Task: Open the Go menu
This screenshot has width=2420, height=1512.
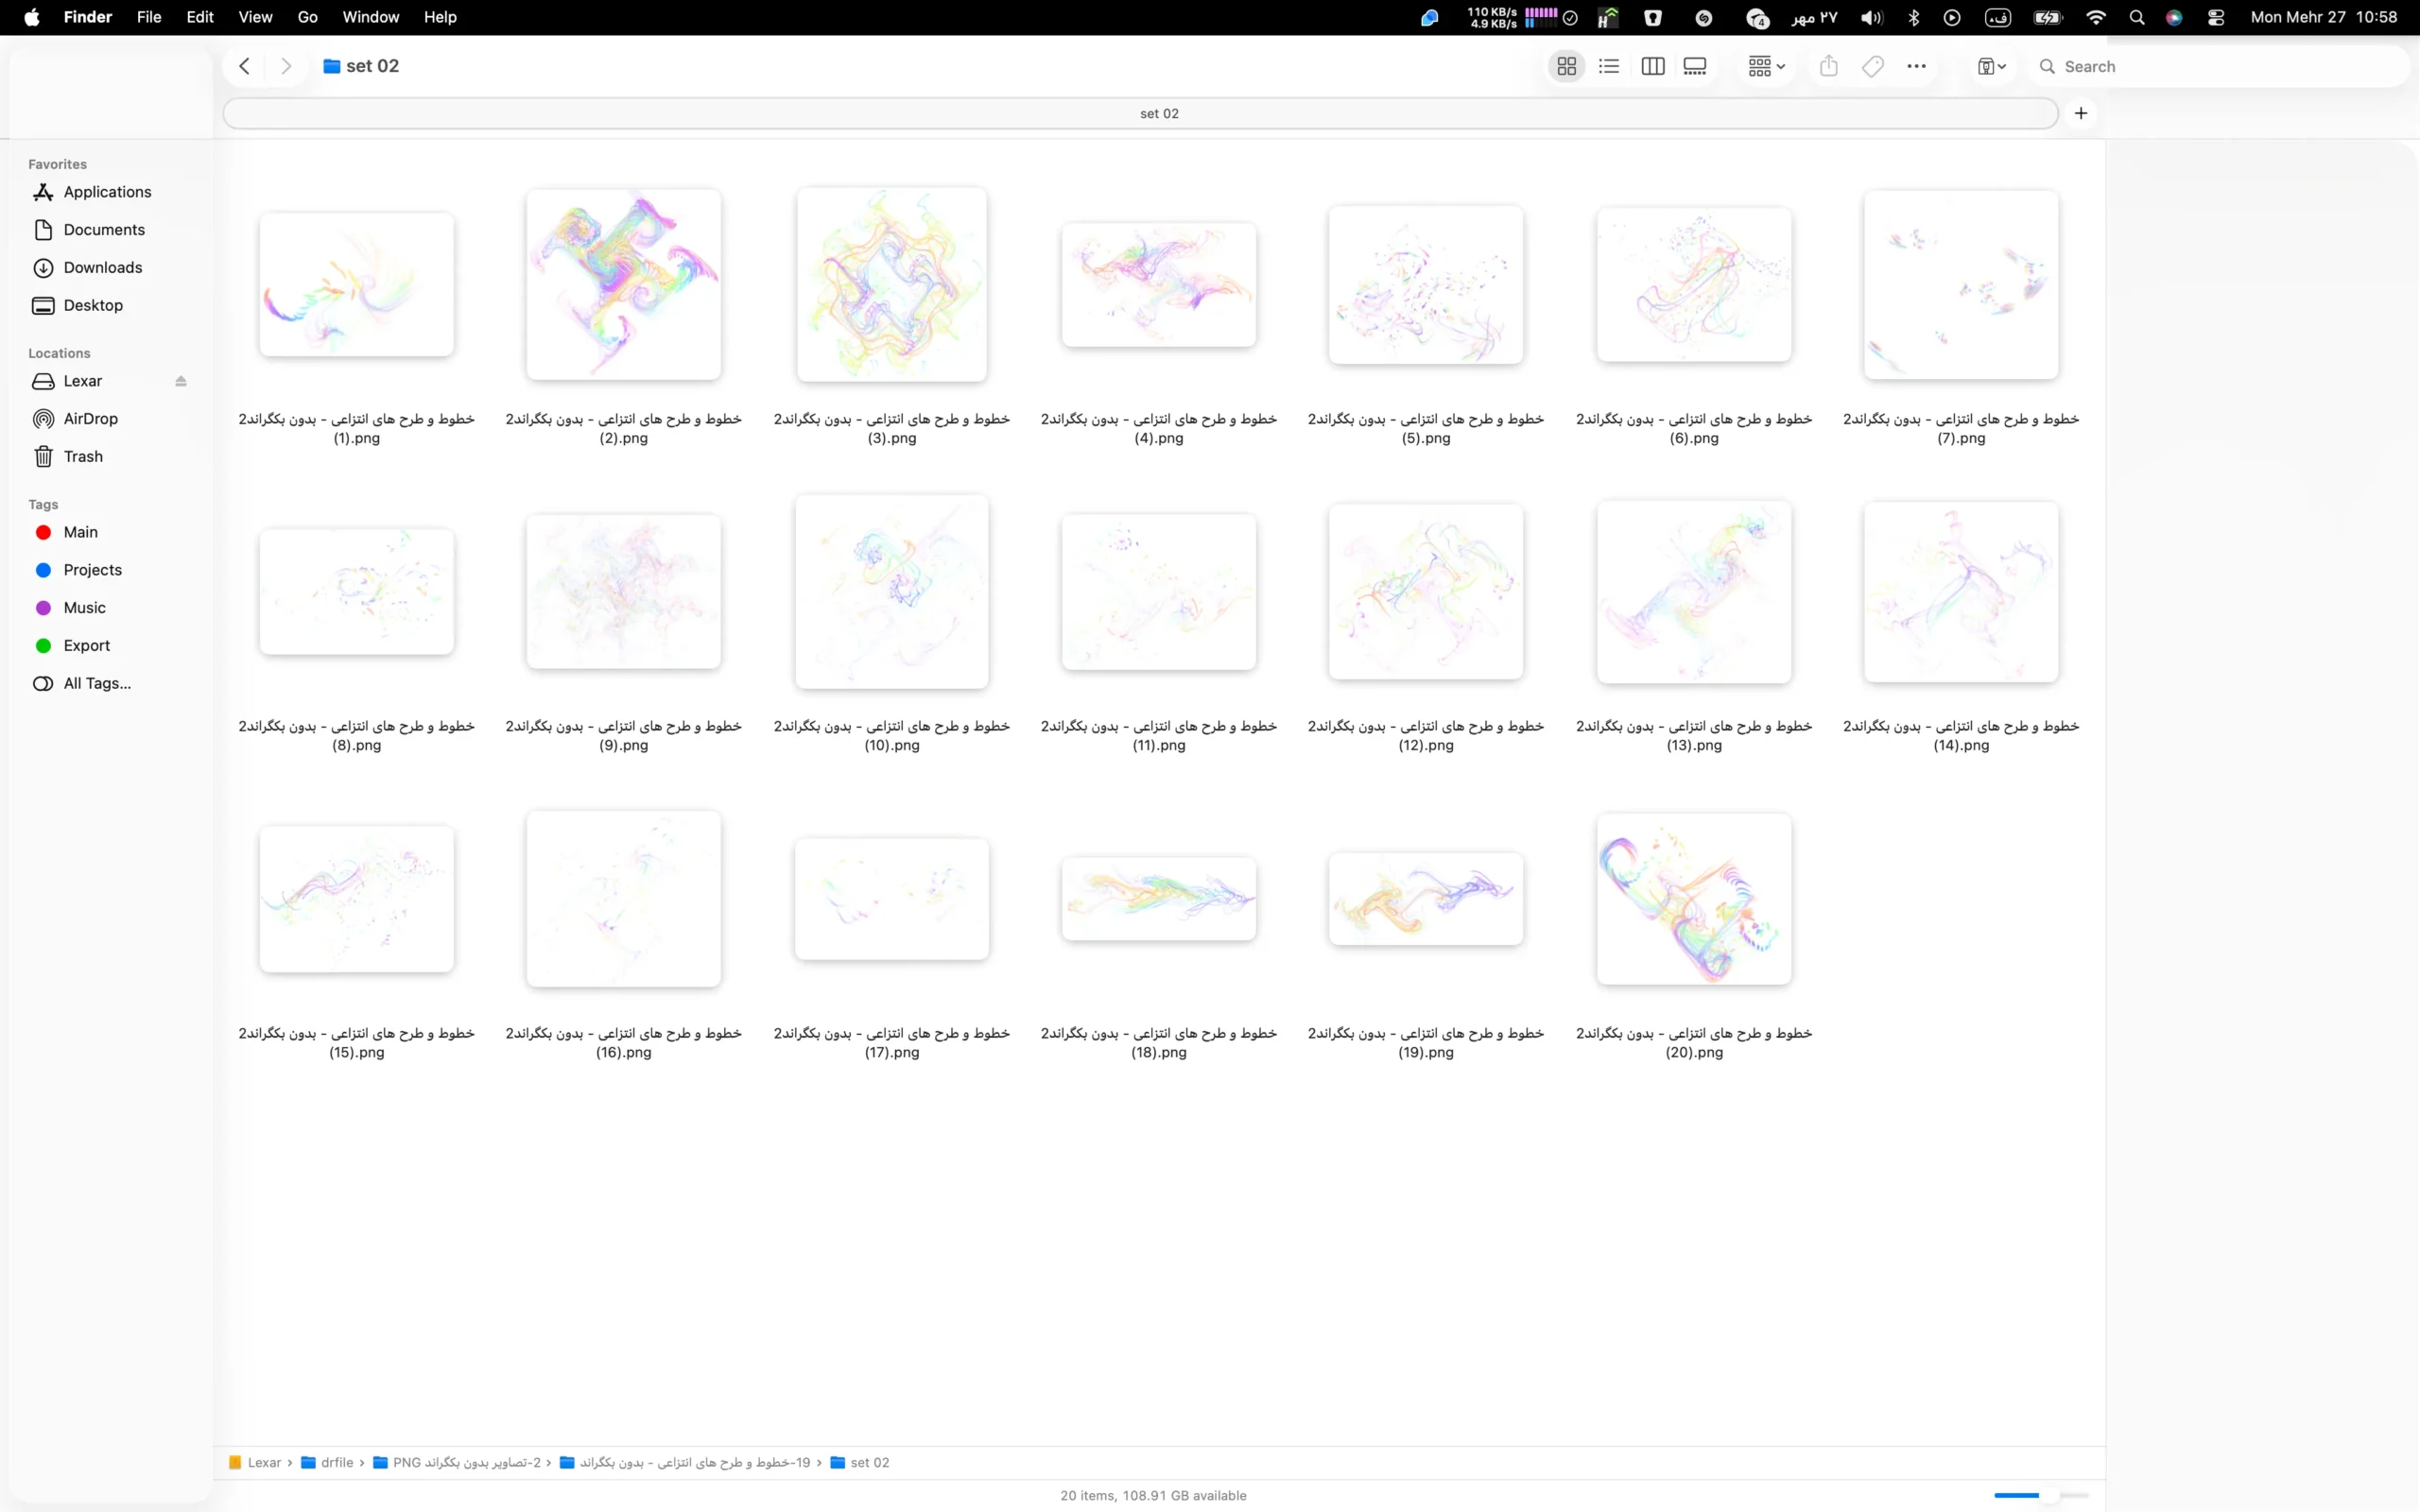Action: pos(307,17)
